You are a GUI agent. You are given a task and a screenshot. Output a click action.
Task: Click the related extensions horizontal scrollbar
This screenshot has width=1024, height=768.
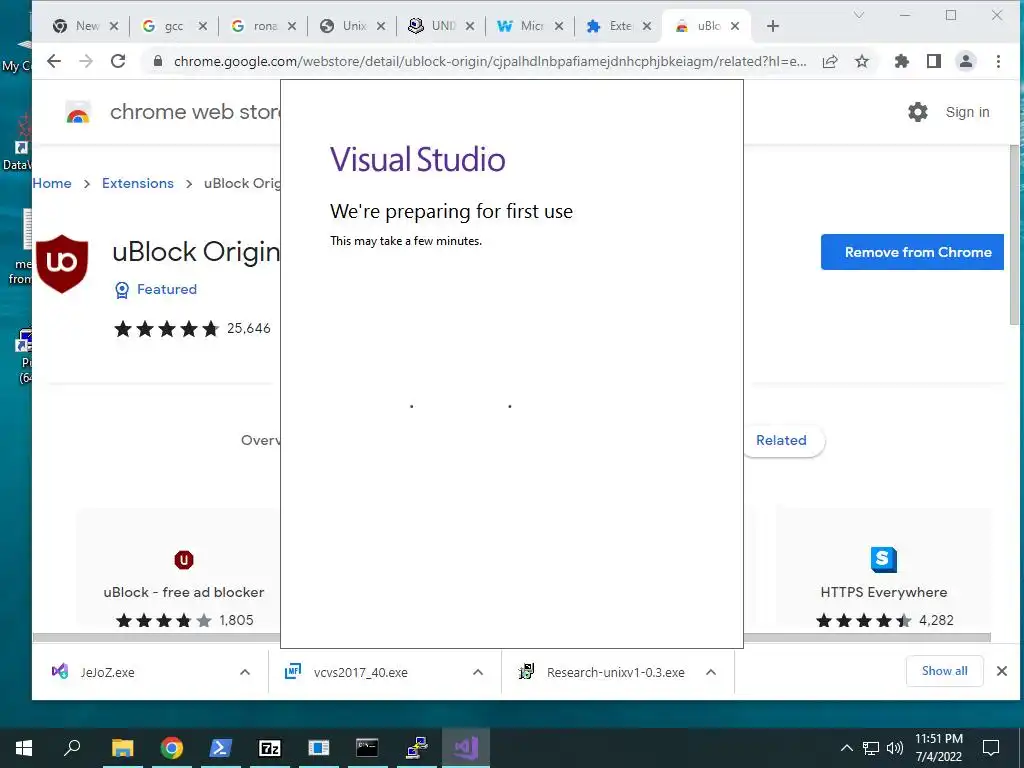[511, 637]
